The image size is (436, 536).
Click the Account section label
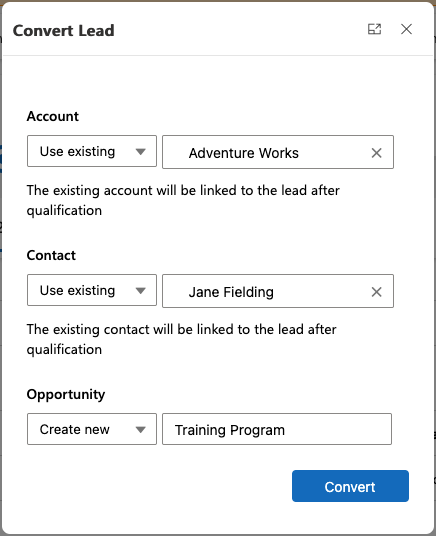point(53,116)
